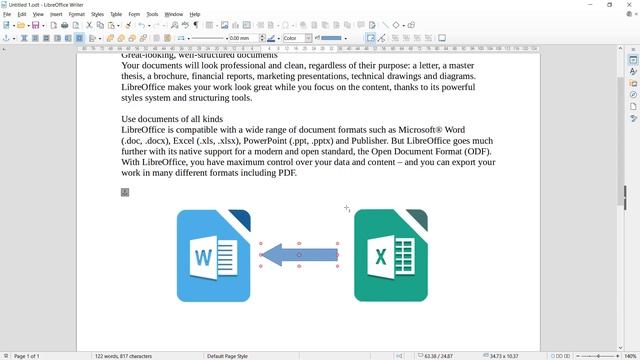
Task: Expand the Save dropdown arrow
Action: click(43, 26)
